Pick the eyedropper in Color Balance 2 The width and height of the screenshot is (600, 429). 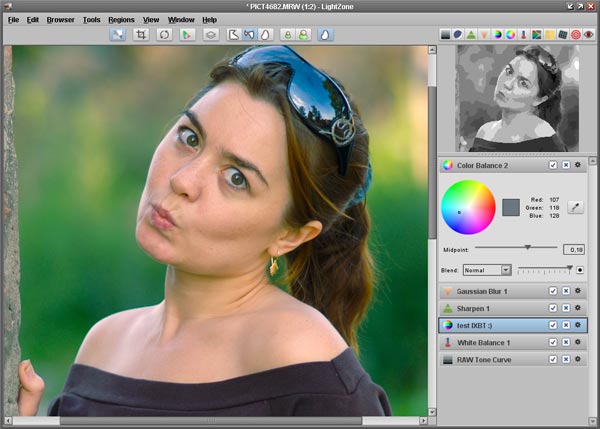(575, 207)
